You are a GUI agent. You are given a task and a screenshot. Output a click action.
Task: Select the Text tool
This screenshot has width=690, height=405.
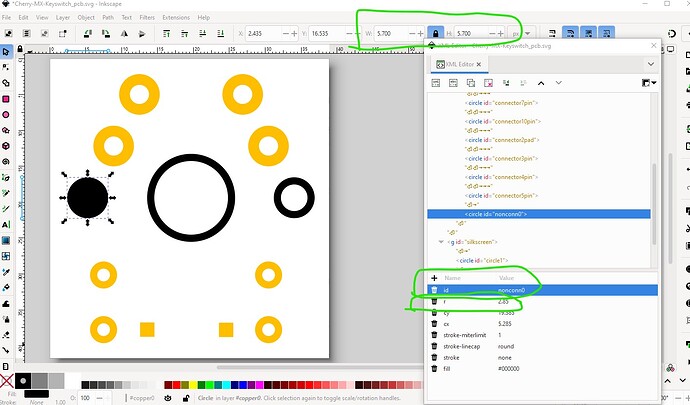click(6, 225)
